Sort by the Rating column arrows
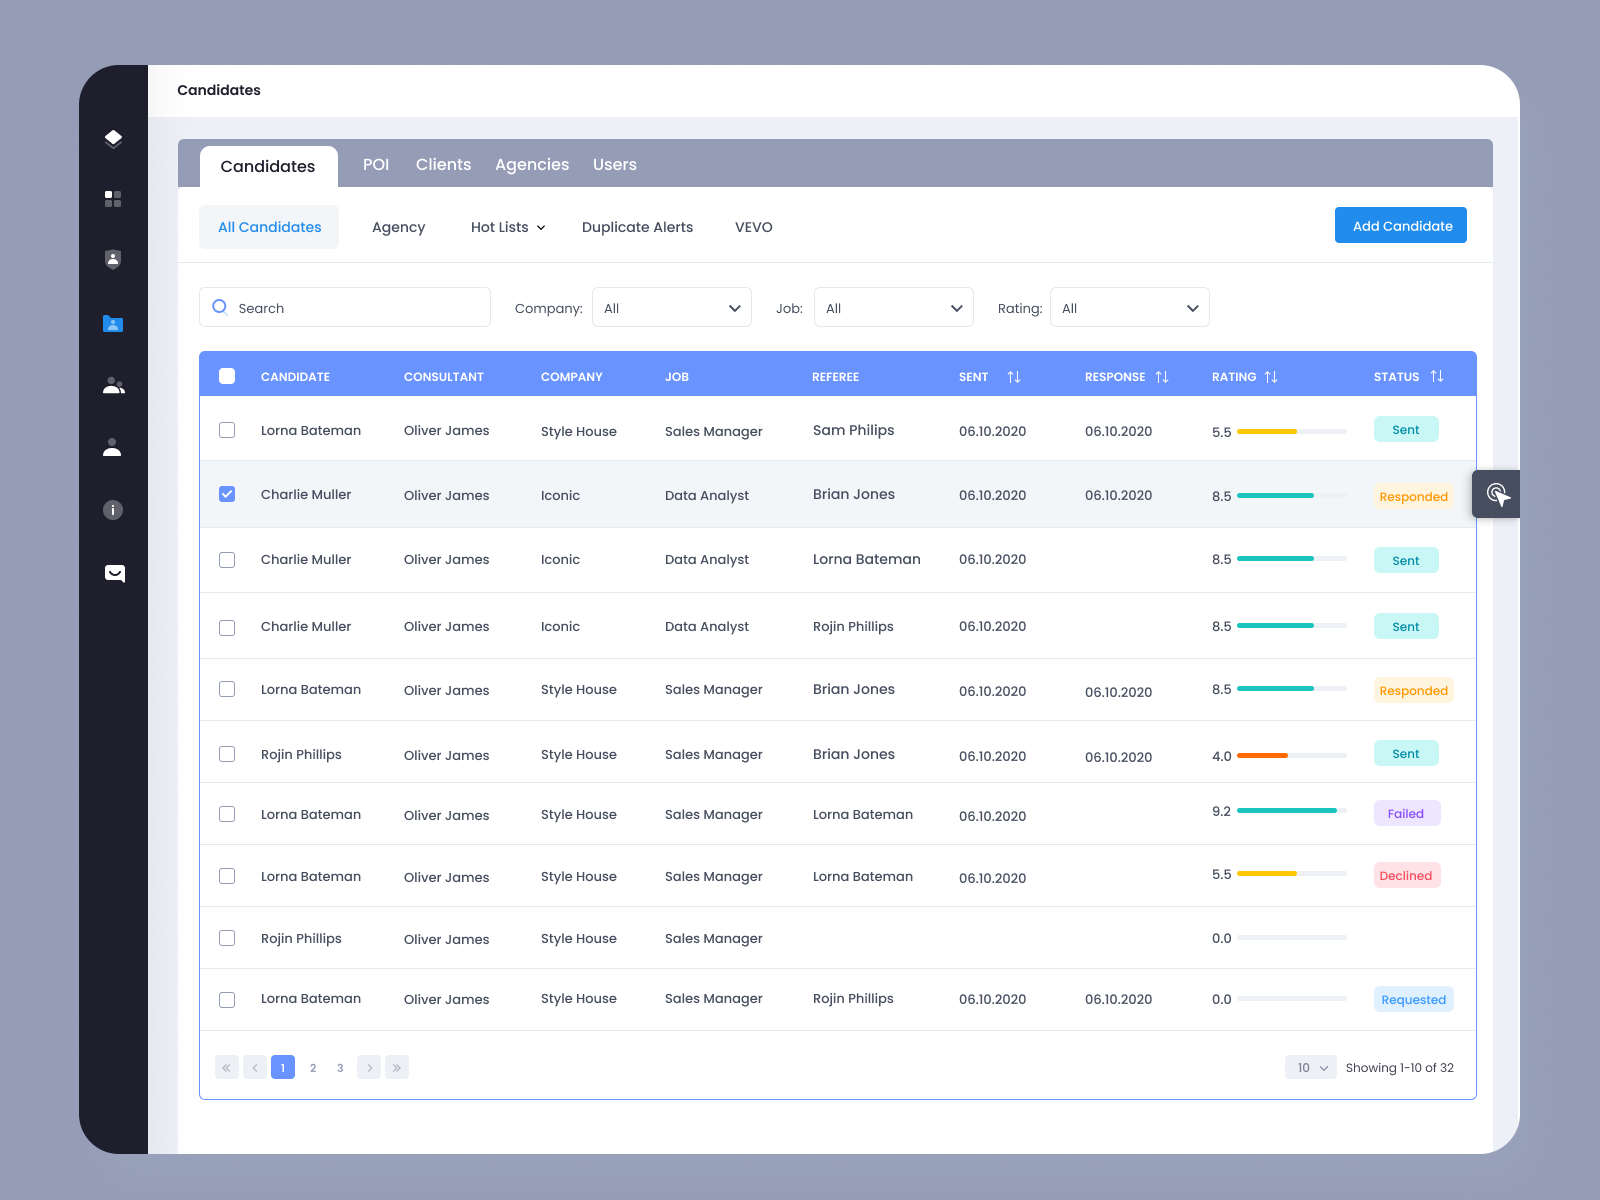 1271,377
